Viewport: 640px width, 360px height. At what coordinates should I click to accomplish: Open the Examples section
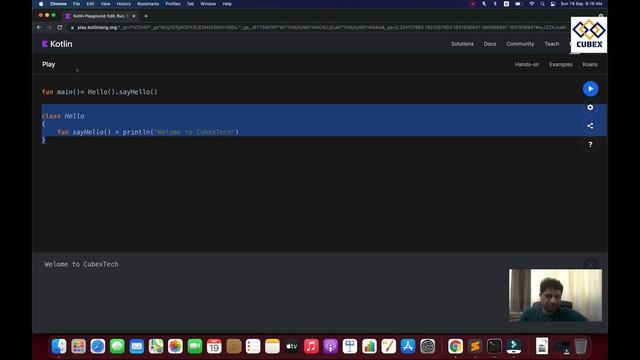point(560,64)
